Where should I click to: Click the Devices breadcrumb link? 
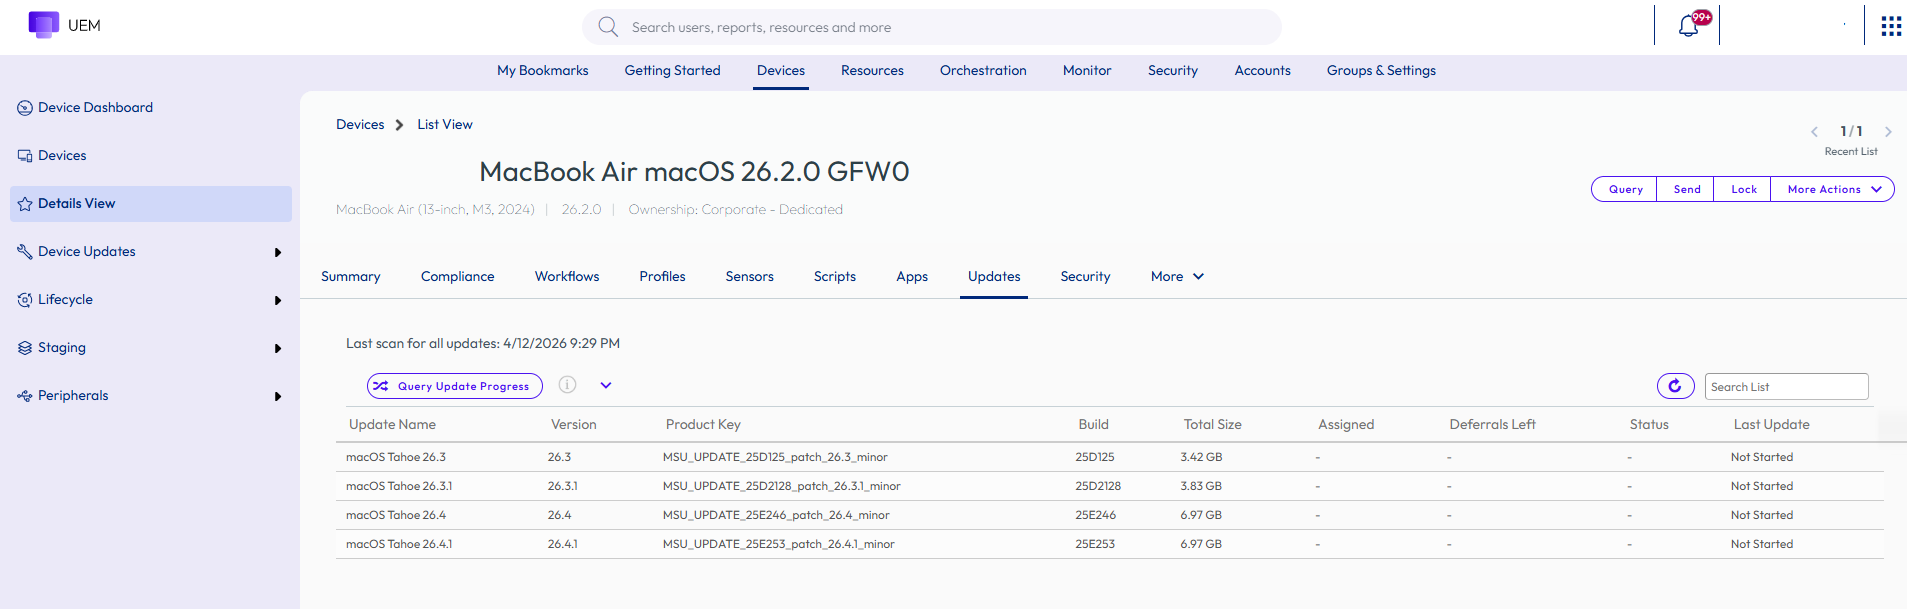[360, 125]
